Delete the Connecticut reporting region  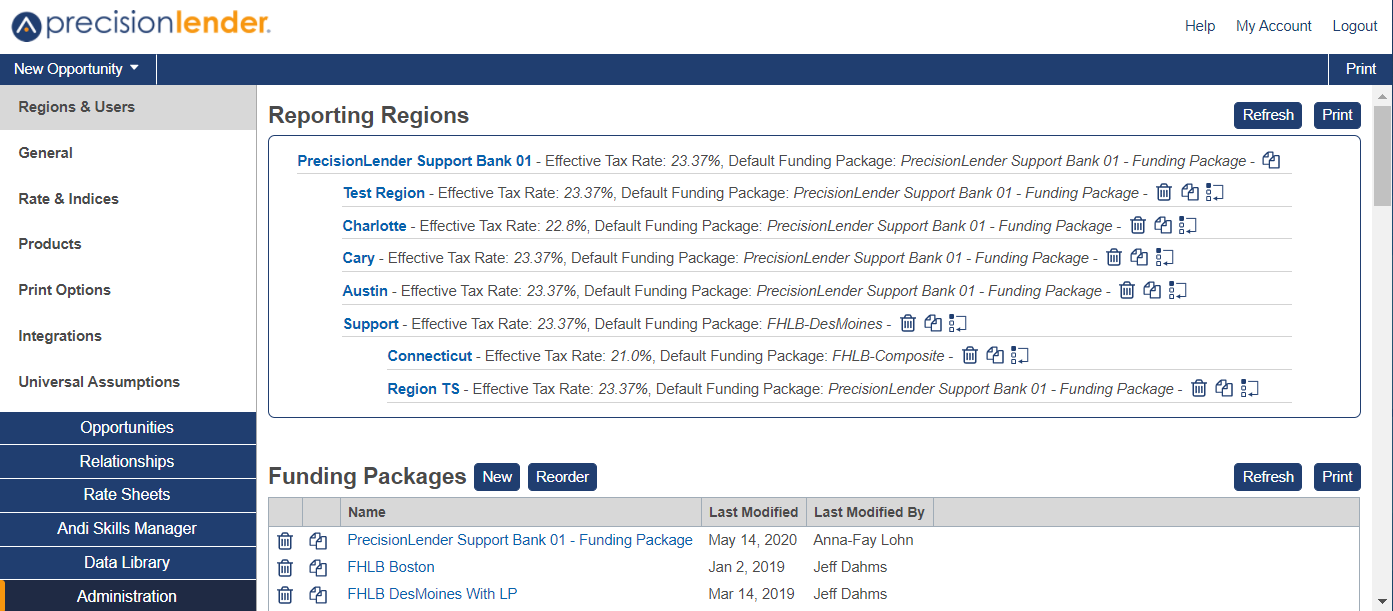[x=970, y=355]
